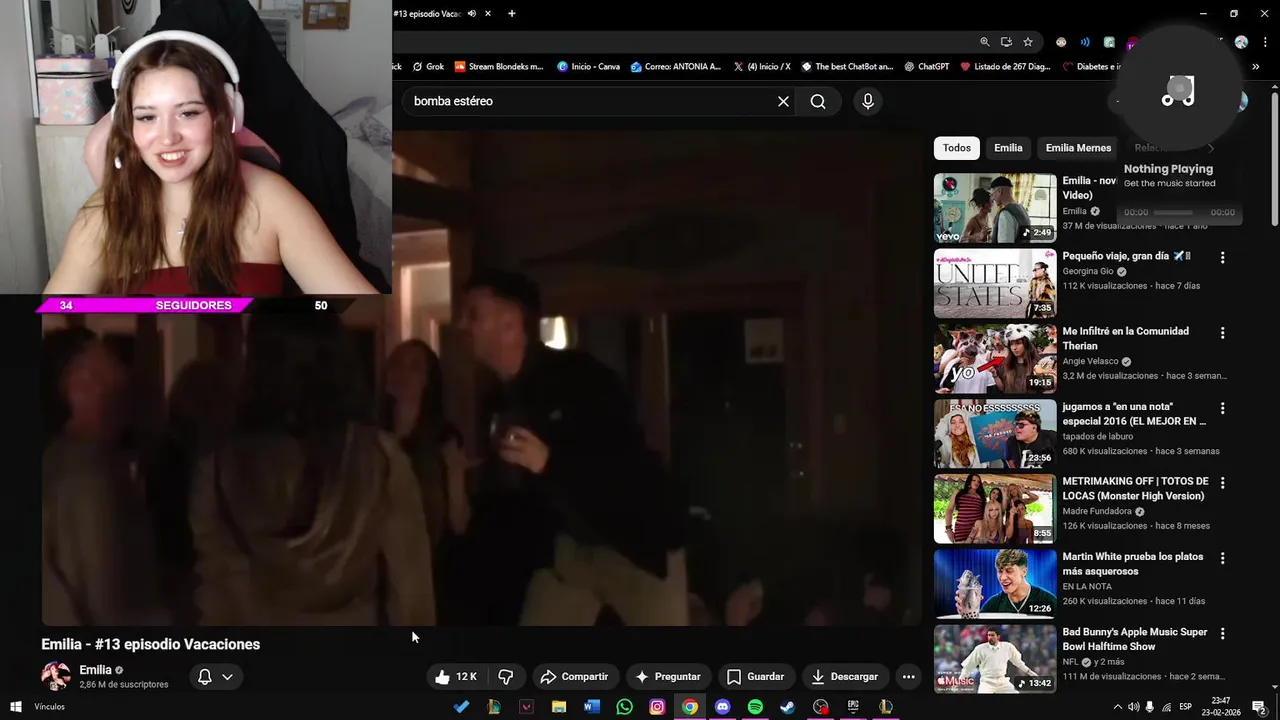Like the Emilia video
1280x720 pixels.
456,677
